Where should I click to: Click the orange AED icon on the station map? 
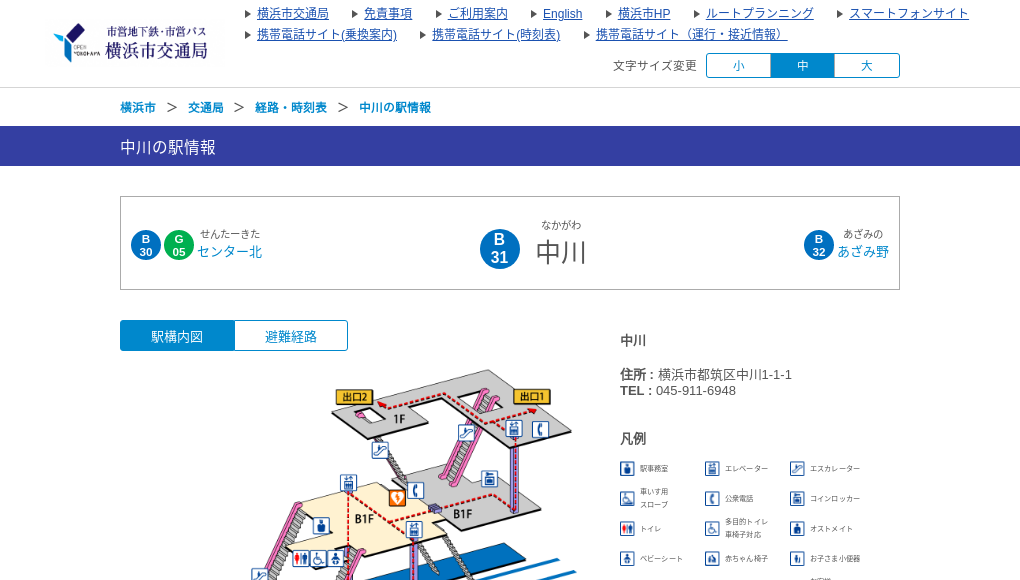(397, 498)
